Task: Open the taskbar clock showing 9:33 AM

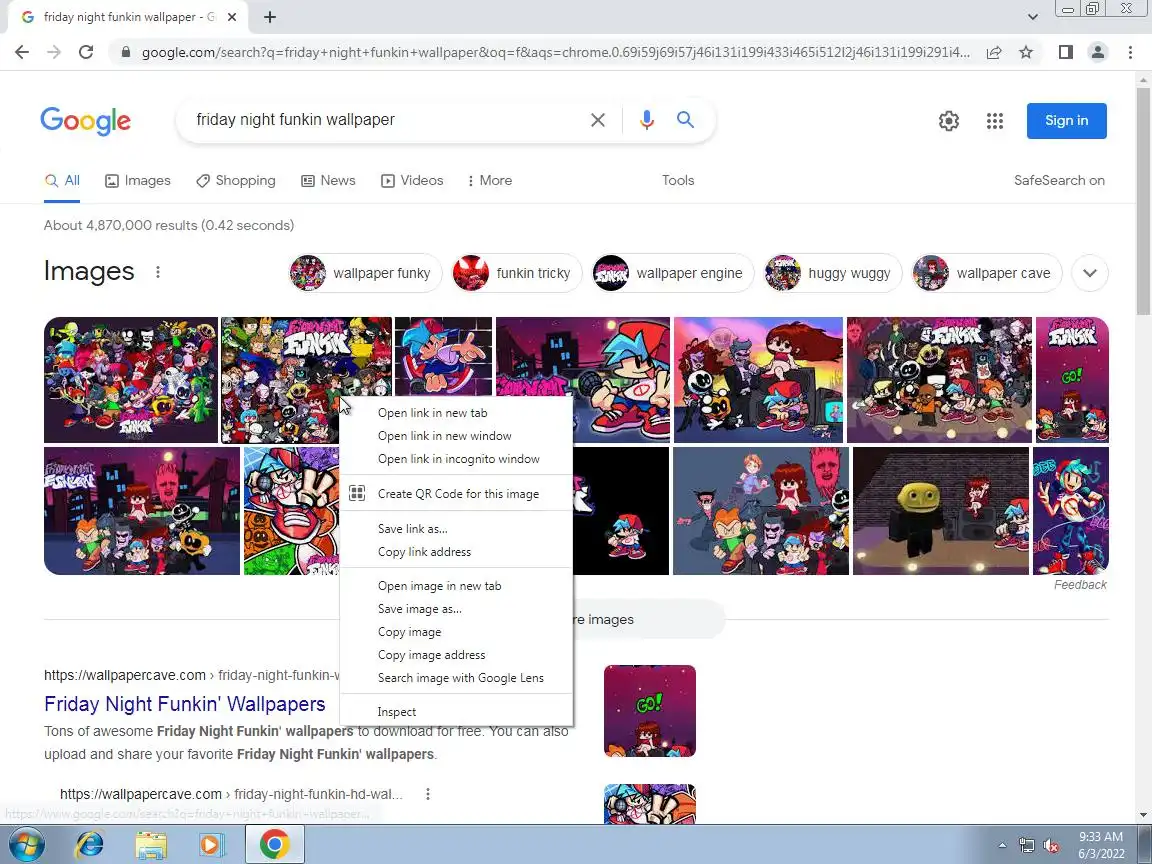Action: coord(1101,845)
